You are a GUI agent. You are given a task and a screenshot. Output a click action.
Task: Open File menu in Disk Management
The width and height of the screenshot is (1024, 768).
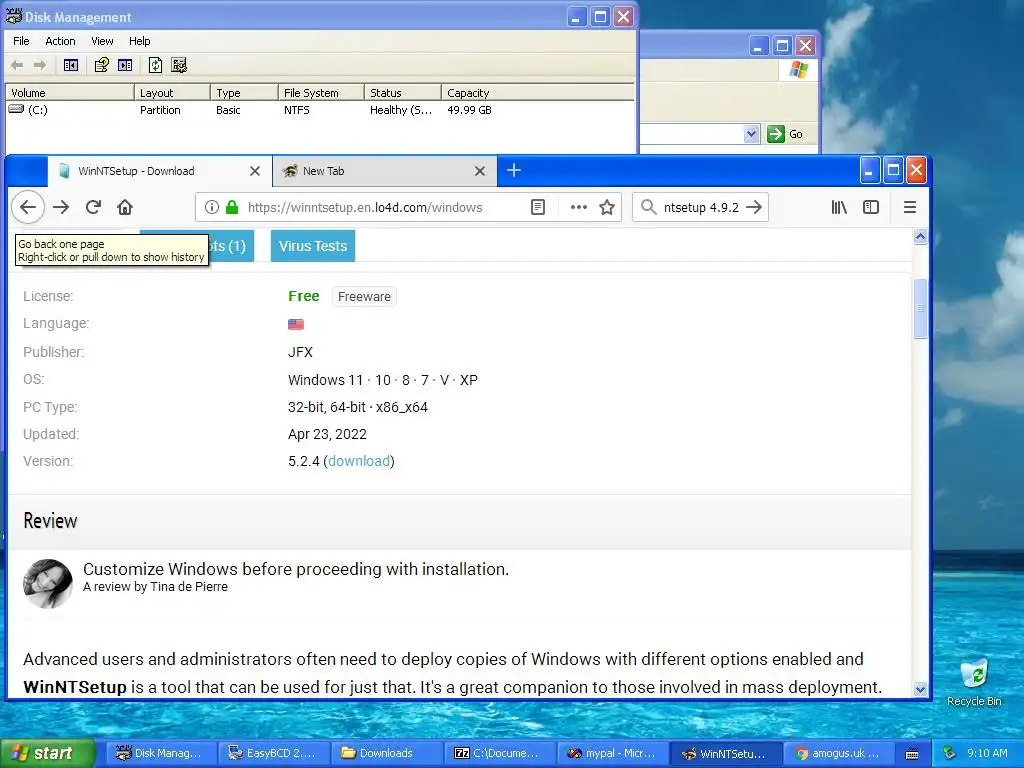pyautogui.click(x=21, y=41)
